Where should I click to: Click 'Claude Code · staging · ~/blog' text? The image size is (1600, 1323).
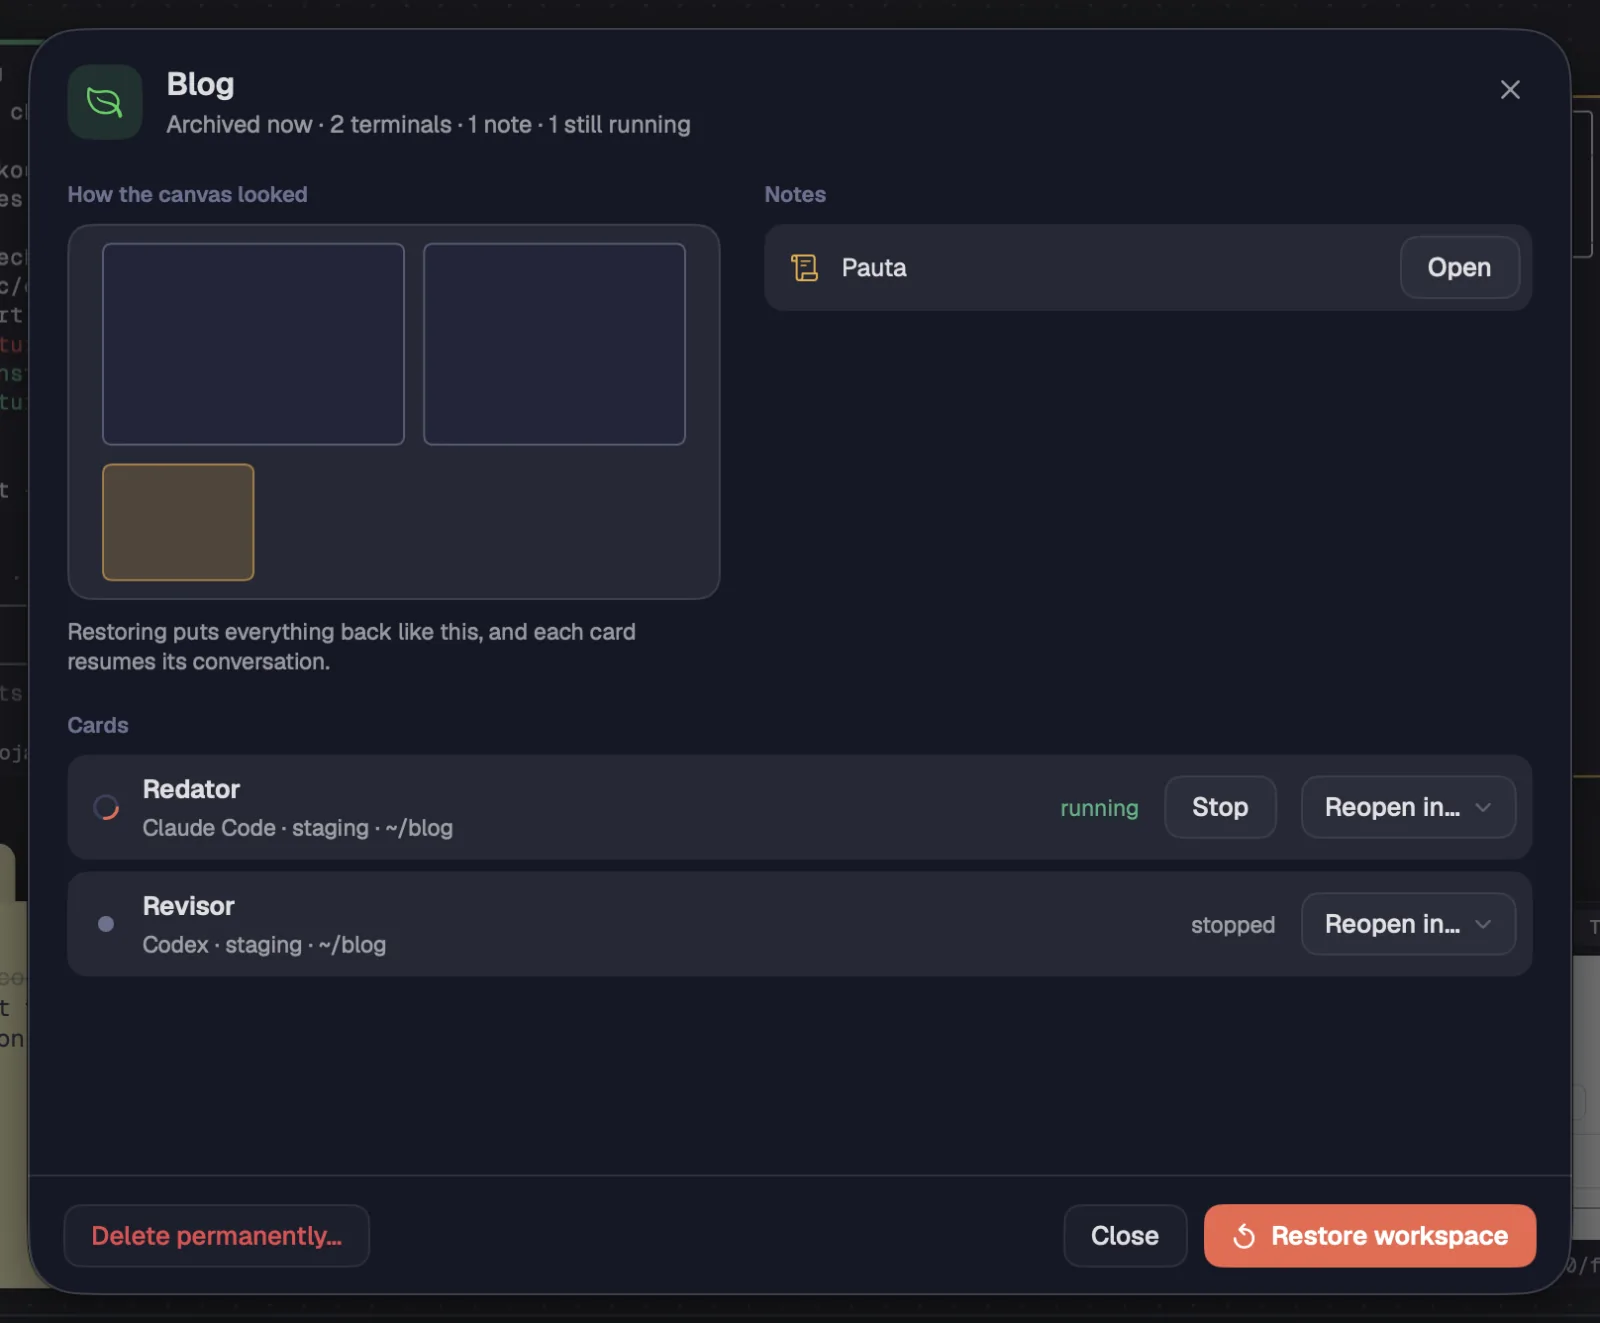[x=298, y=828]
